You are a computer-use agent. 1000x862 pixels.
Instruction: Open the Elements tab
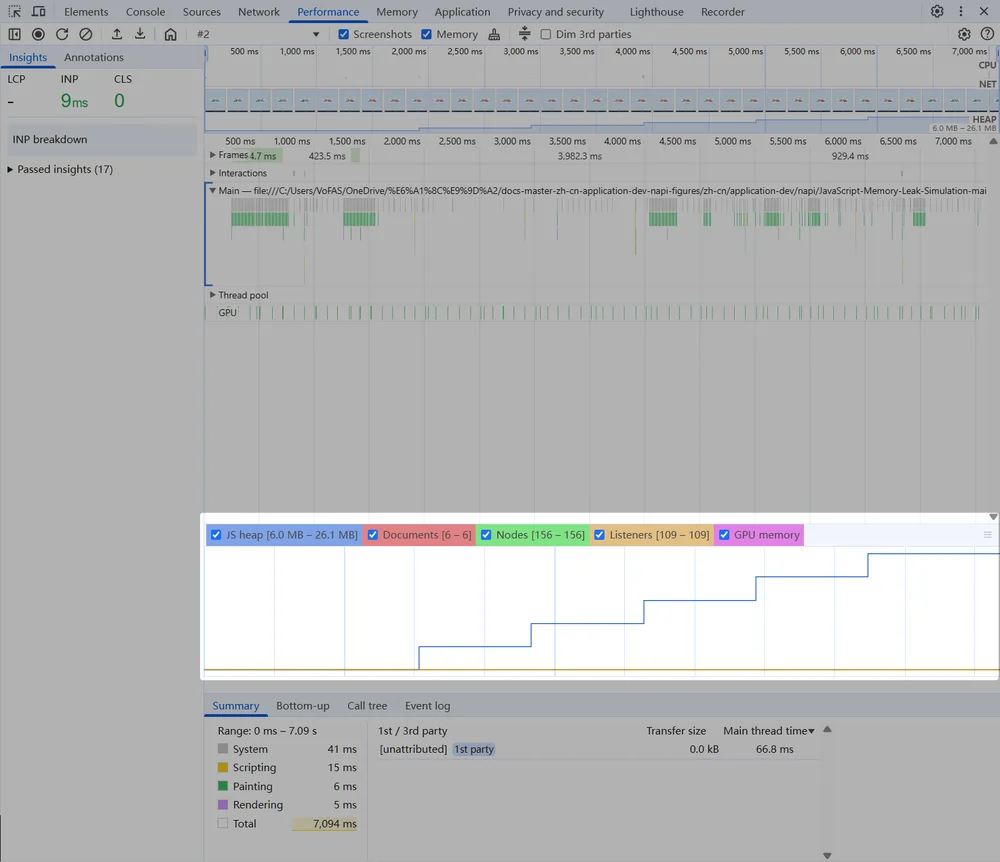(x=86, y=12)
